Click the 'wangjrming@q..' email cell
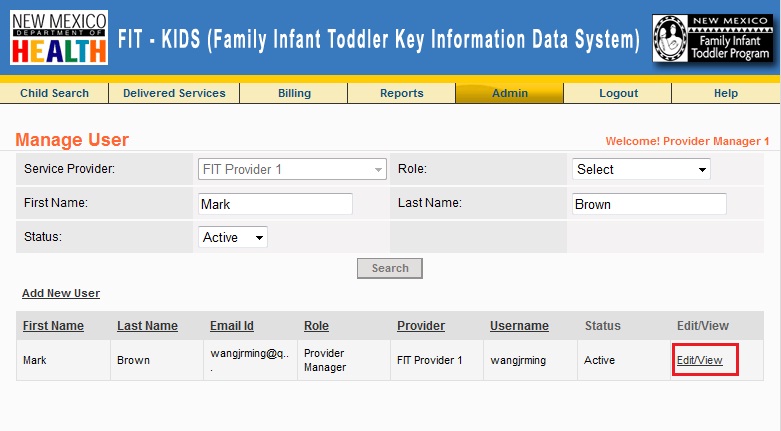This screenshot has height=431, width=781. [251, 360]
